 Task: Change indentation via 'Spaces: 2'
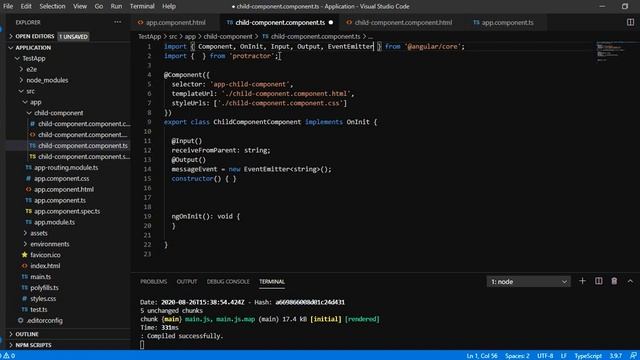pos(517,356)
